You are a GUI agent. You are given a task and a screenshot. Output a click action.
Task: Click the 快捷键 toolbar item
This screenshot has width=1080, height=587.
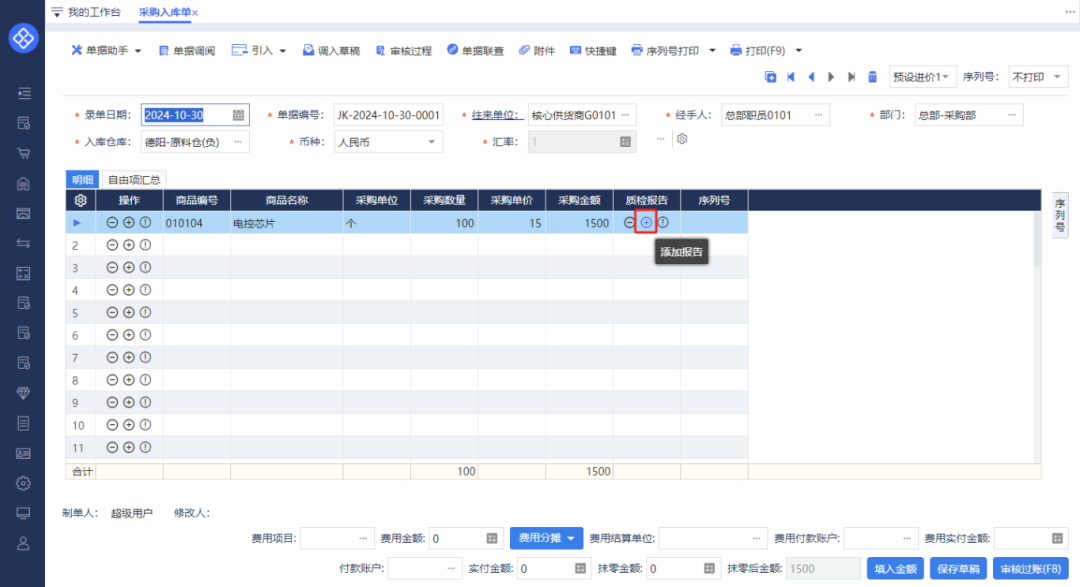coord(593,50)
